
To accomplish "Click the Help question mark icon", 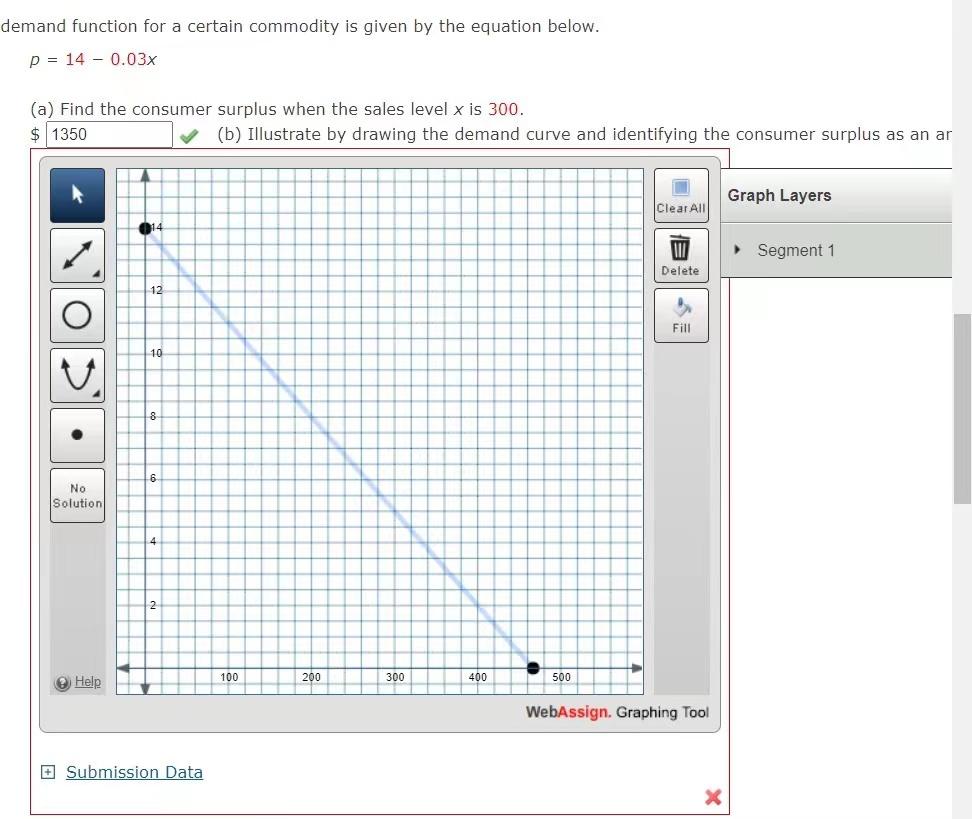I will 62,682.
